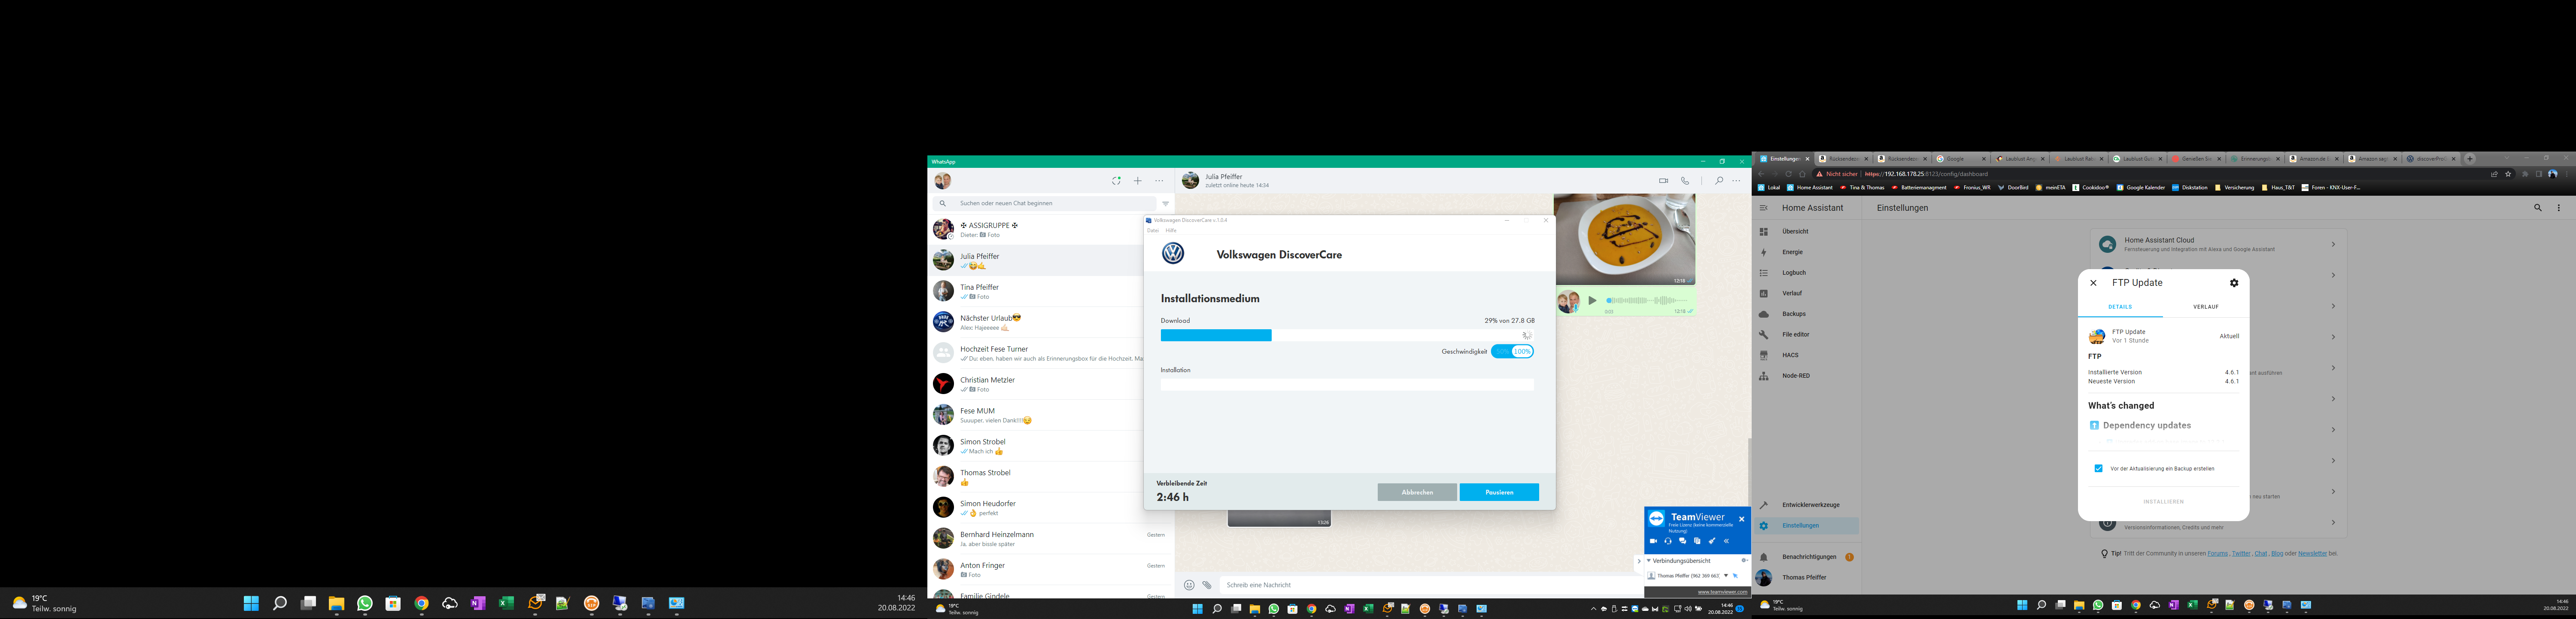The width and height of the screenshot is (2576, 619).
Task: Open the File editor sidebar item
Action: click(x=1795, y=334)
